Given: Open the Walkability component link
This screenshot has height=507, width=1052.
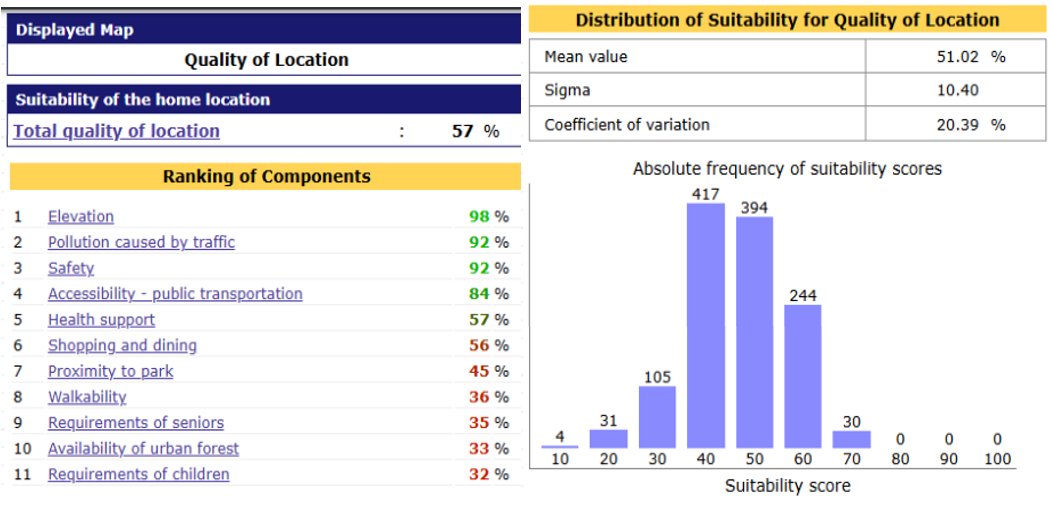Looking at the screenshot, I should [87, 397].
